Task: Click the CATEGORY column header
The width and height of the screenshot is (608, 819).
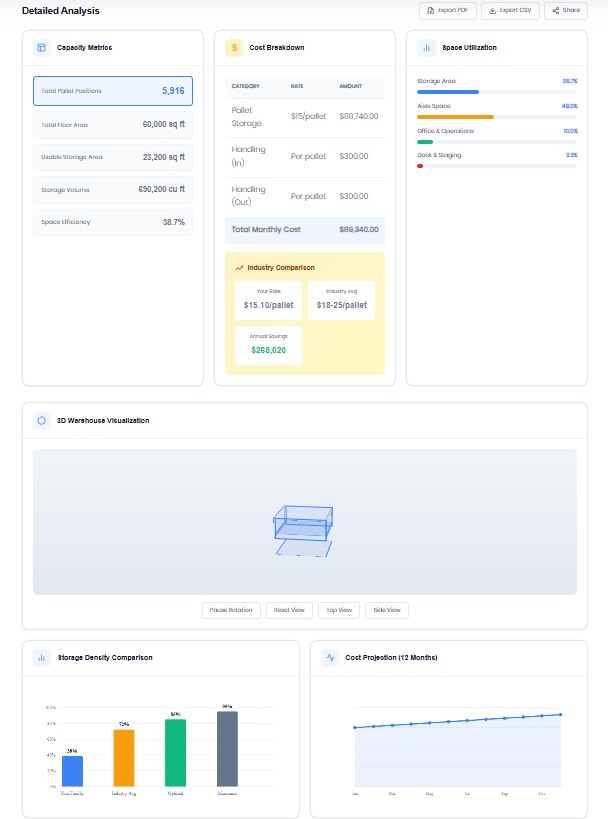Action: click(245, 86)
